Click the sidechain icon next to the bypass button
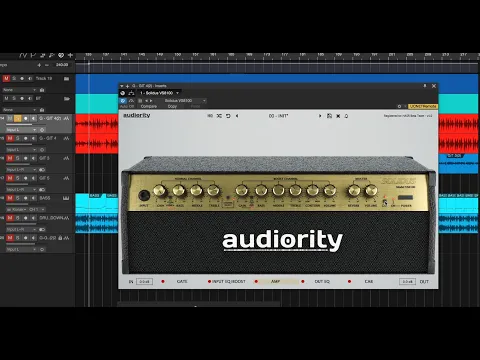Image resolution: width=480 pixels, height=360 pixels. coord(131,100)
